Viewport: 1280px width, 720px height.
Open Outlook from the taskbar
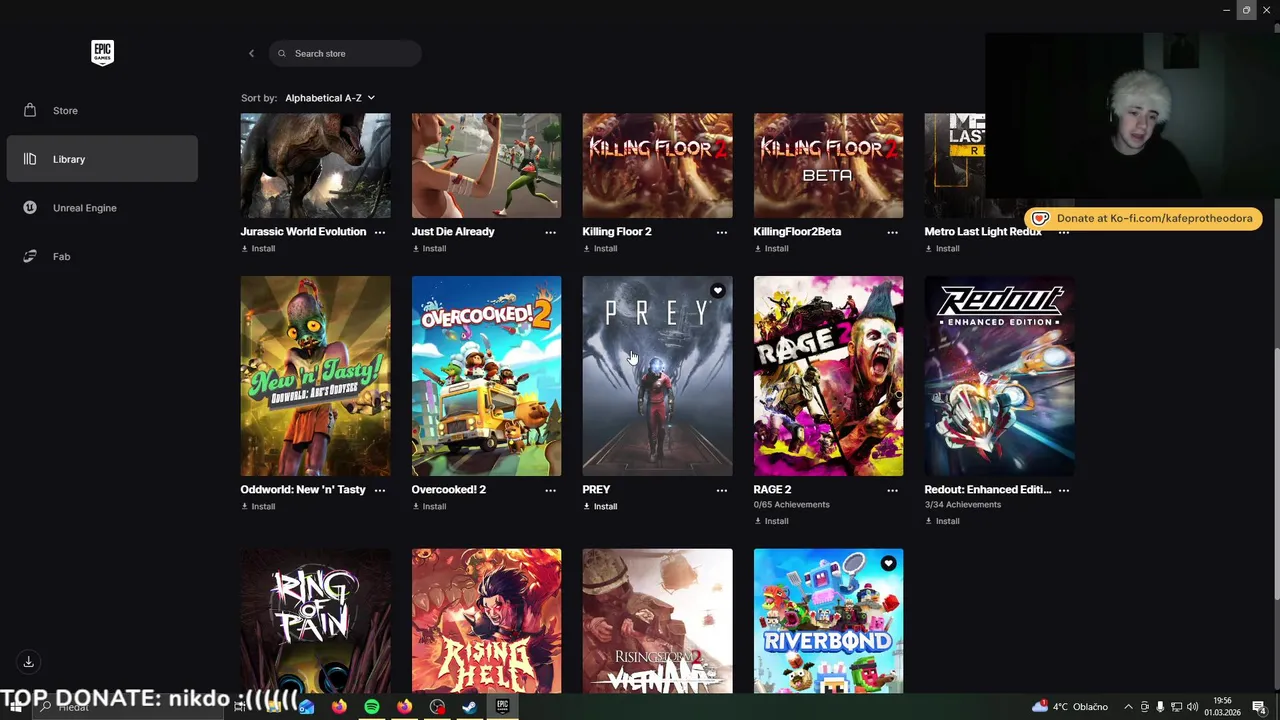306,707
